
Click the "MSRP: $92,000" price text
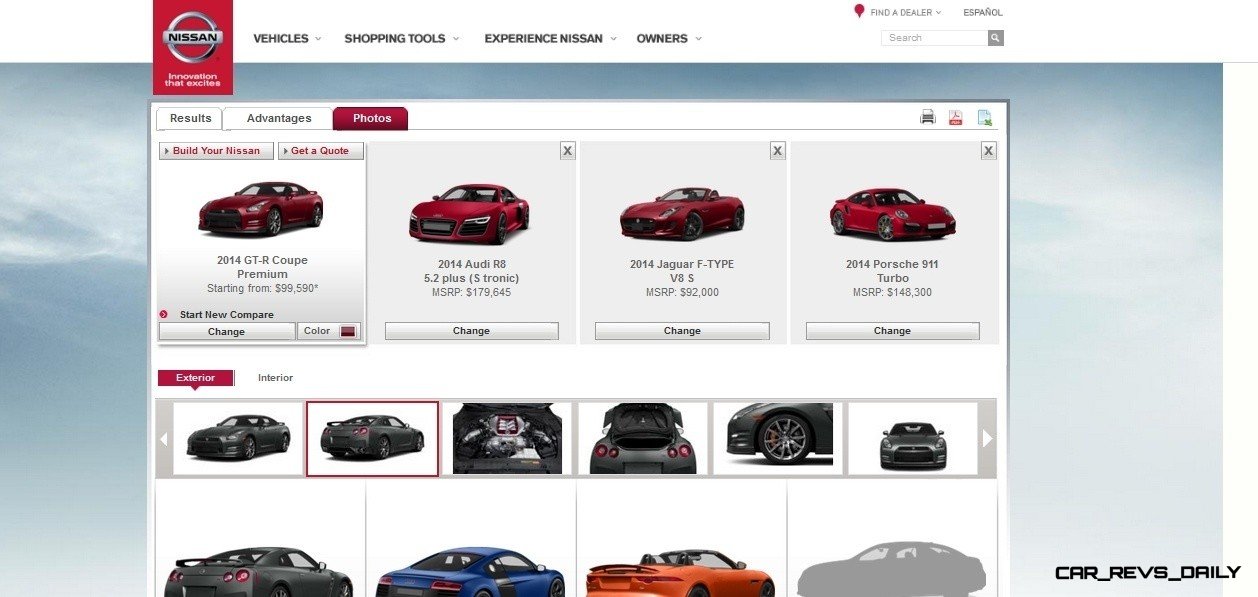pyautogui.click(x=682, y=293)
